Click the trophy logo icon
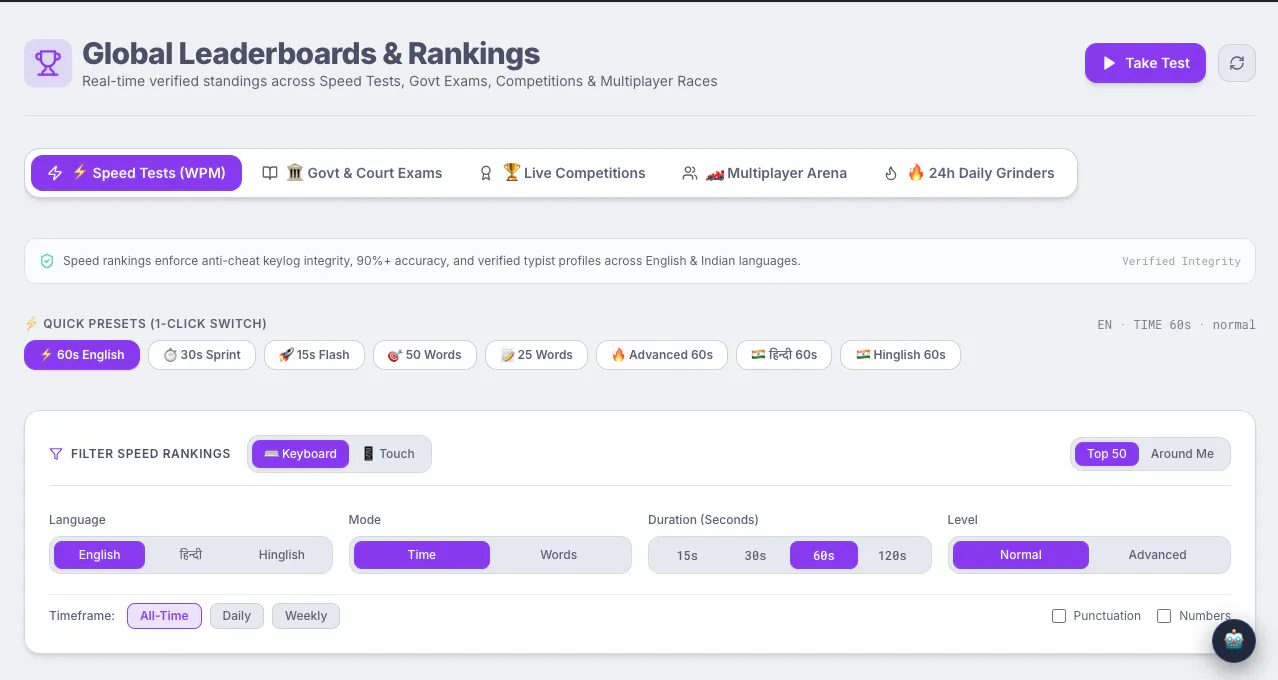The height and width of the screenshot is (680, 1278). tap(48, 63)
